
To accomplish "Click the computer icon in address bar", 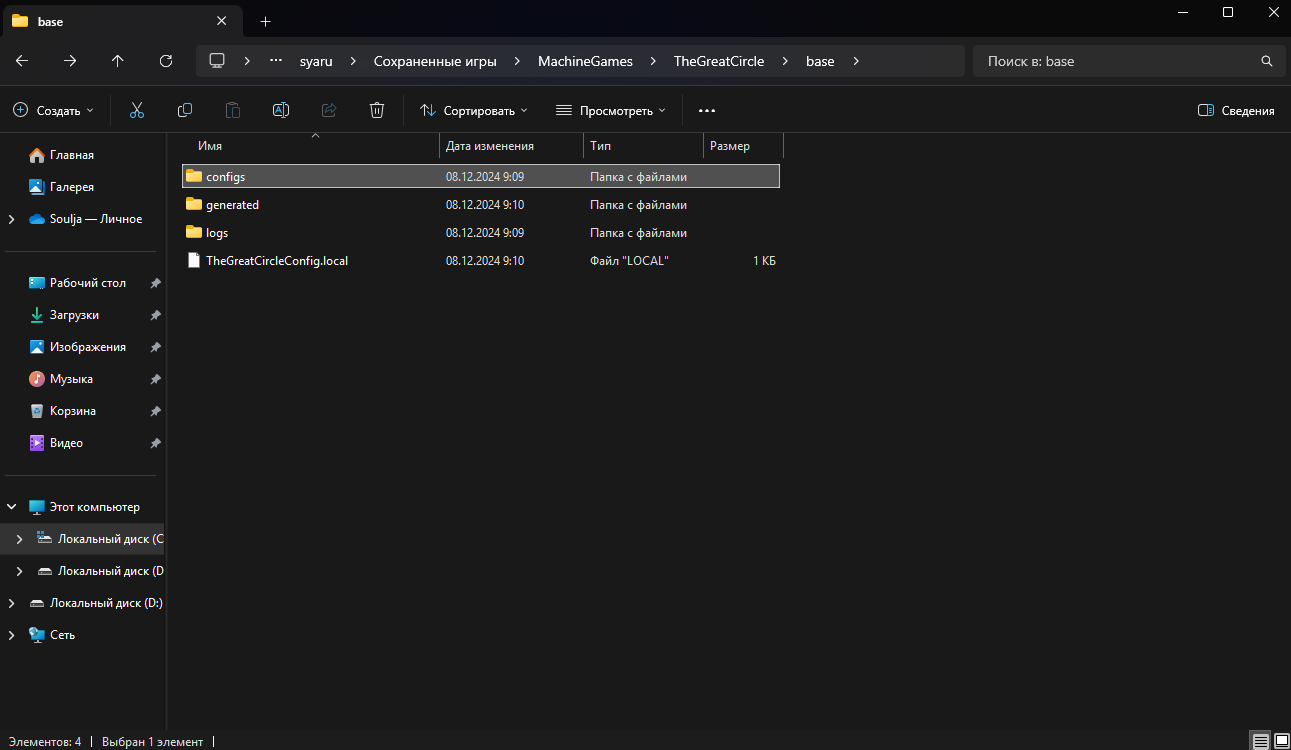I will coord(217,61).
